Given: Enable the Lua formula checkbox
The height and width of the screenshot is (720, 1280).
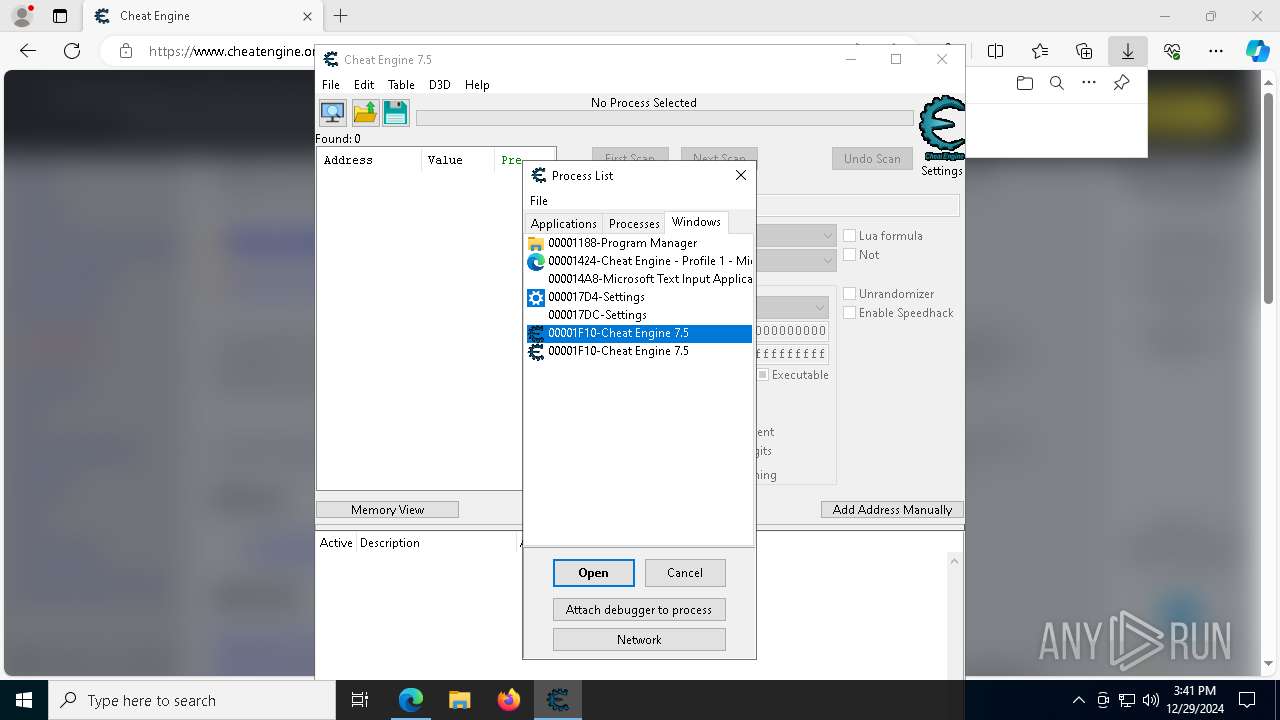Looking at the screenshot, I should point(850,236).
